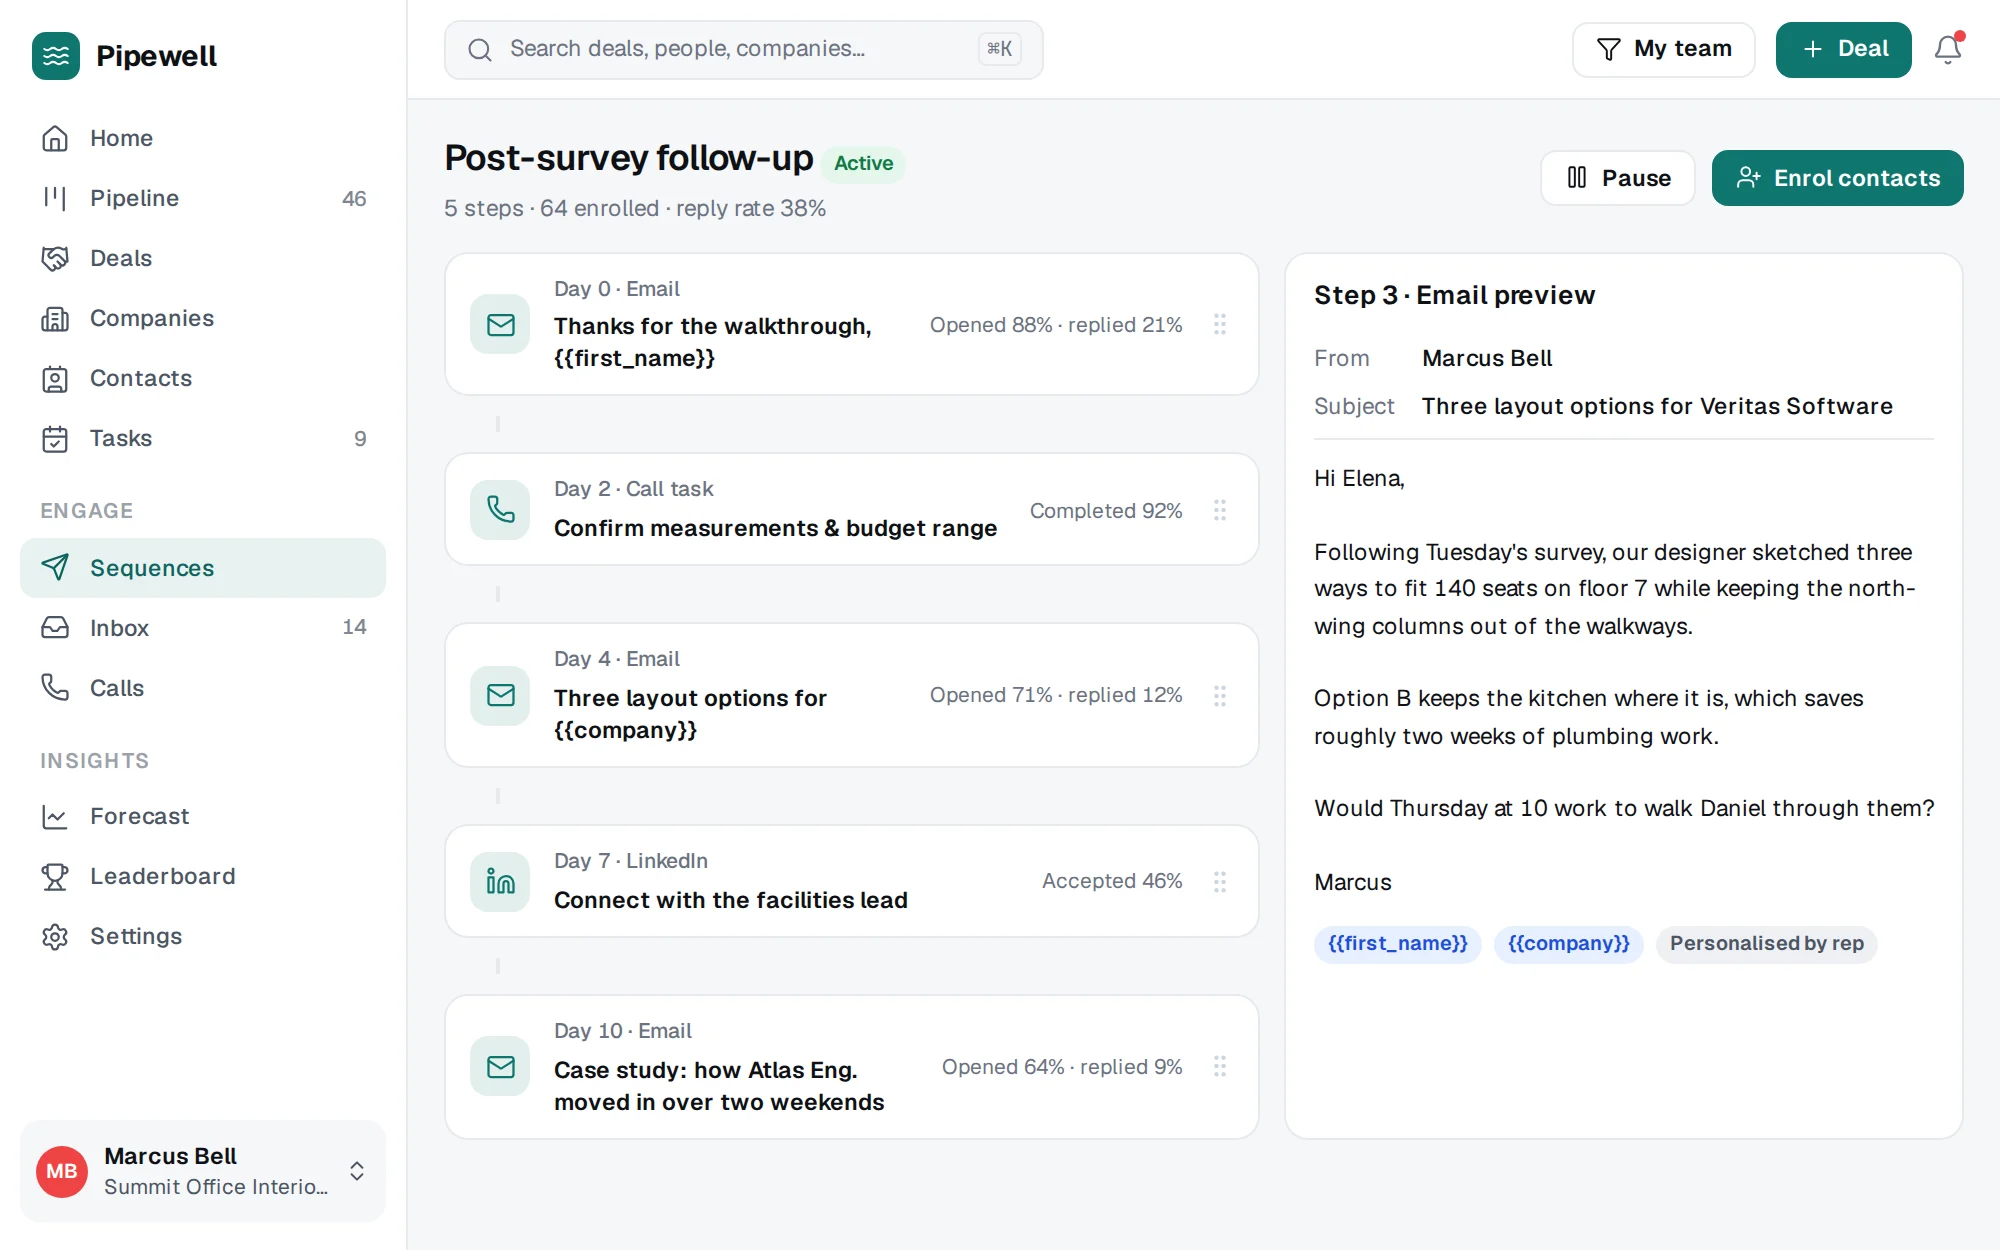Image resolution: width=2000 pixels, height=1250 pixels.
Task: Open the My team filter
Action: click(x=1664, y=49)
